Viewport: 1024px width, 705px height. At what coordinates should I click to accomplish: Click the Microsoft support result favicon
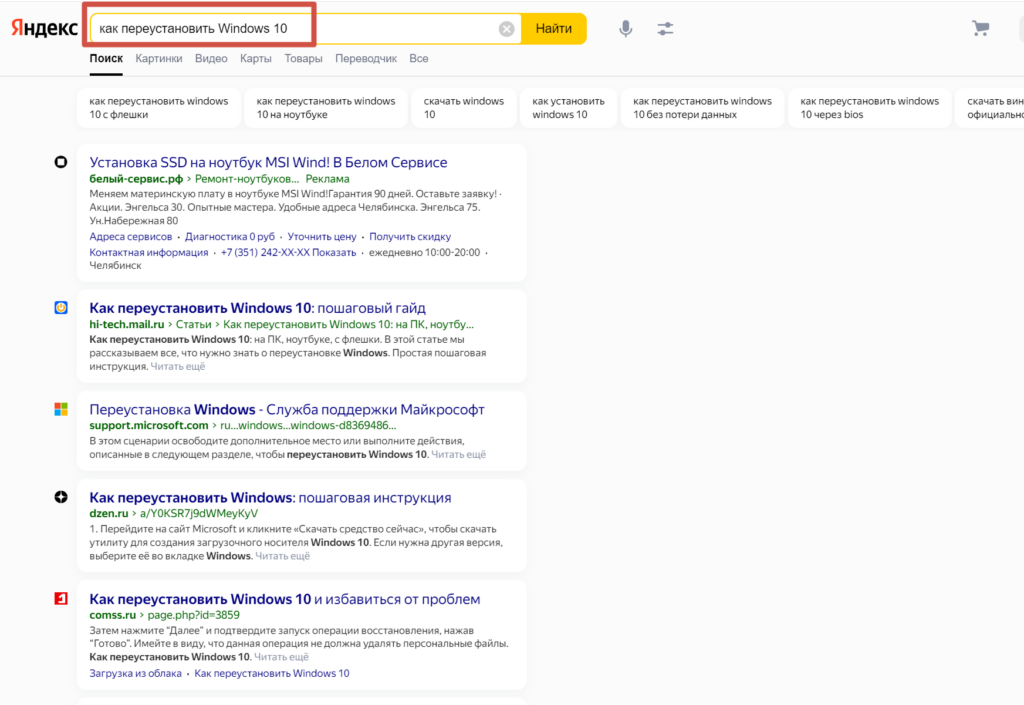coord(61,409)
